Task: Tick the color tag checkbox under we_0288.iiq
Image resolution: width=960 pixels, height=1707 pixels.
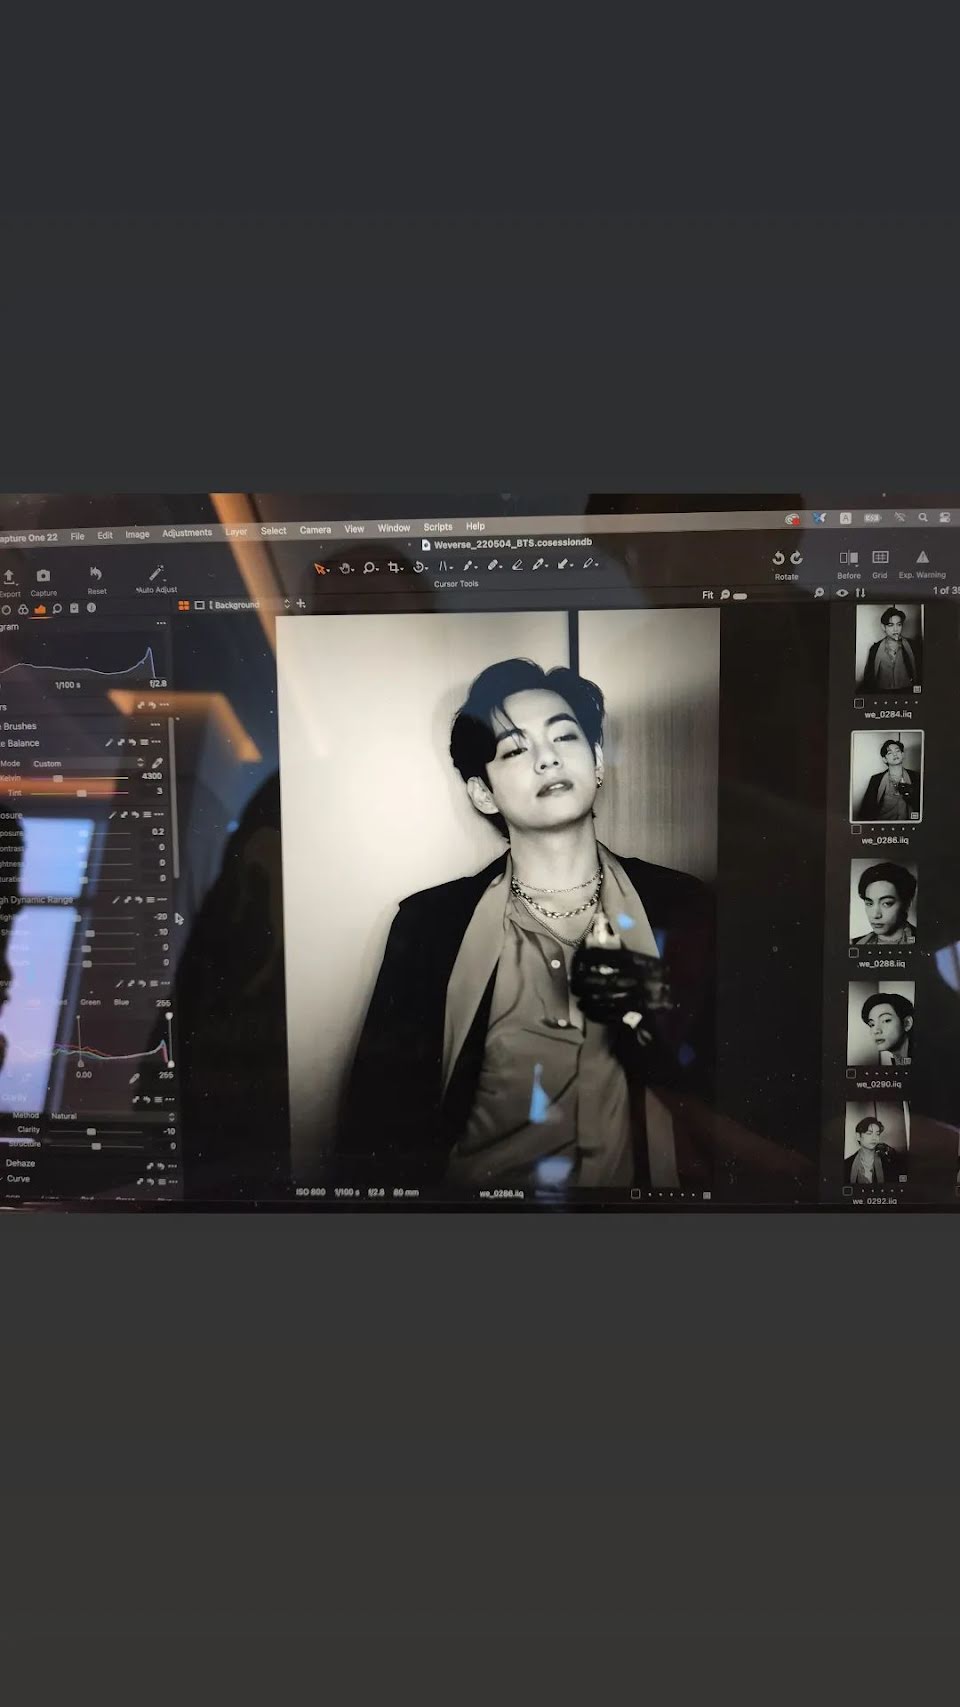Action: [x=853, y=952]
